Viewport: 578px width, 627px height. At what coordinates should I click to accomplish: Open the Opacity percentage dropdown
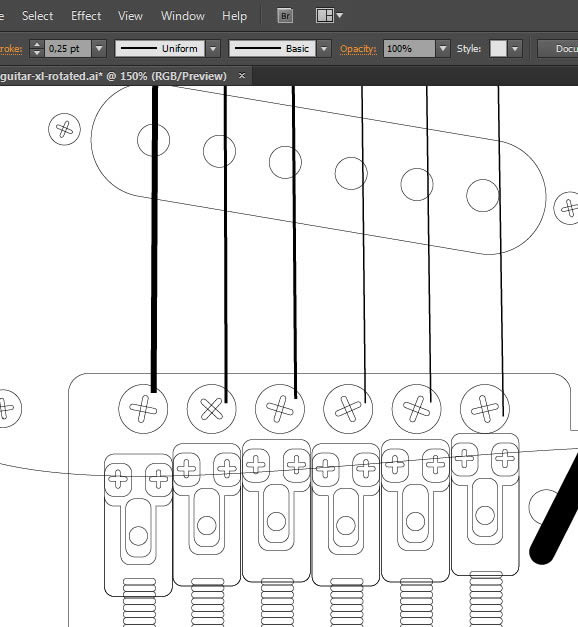point(442,49)
